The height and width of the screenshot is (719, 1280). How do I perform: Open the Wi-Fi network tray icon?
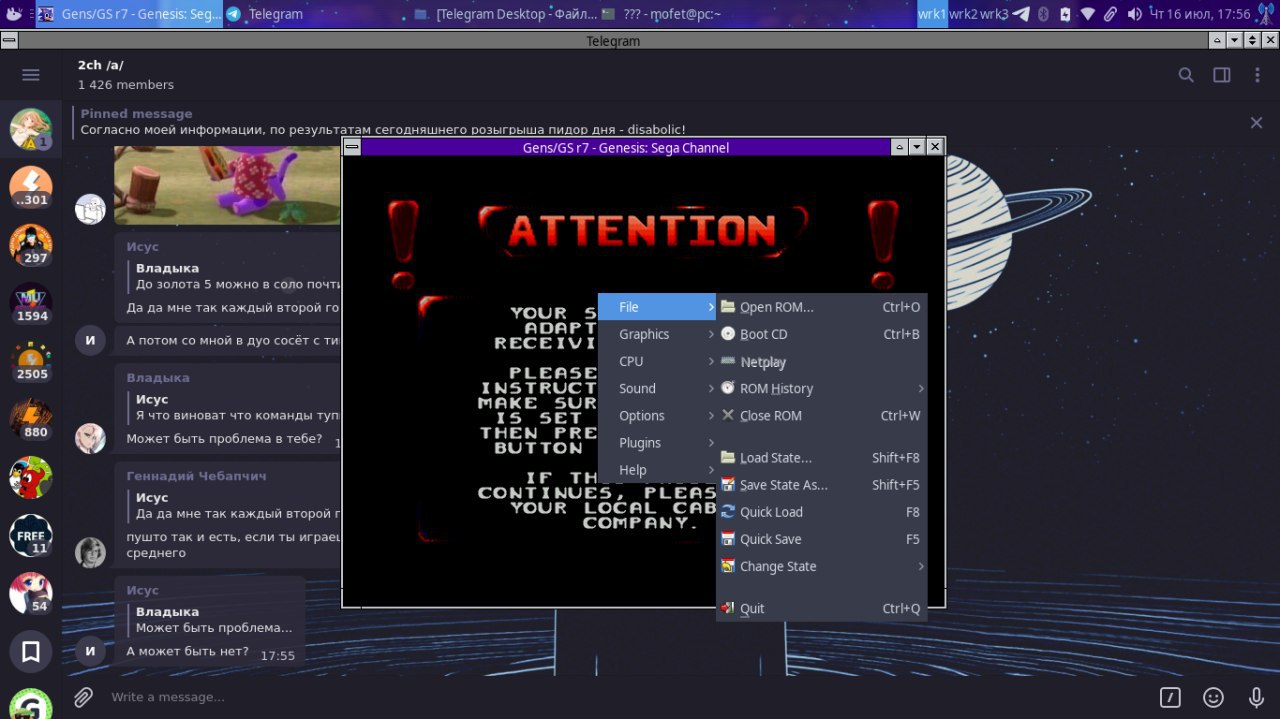click(x=1088, y=14)
